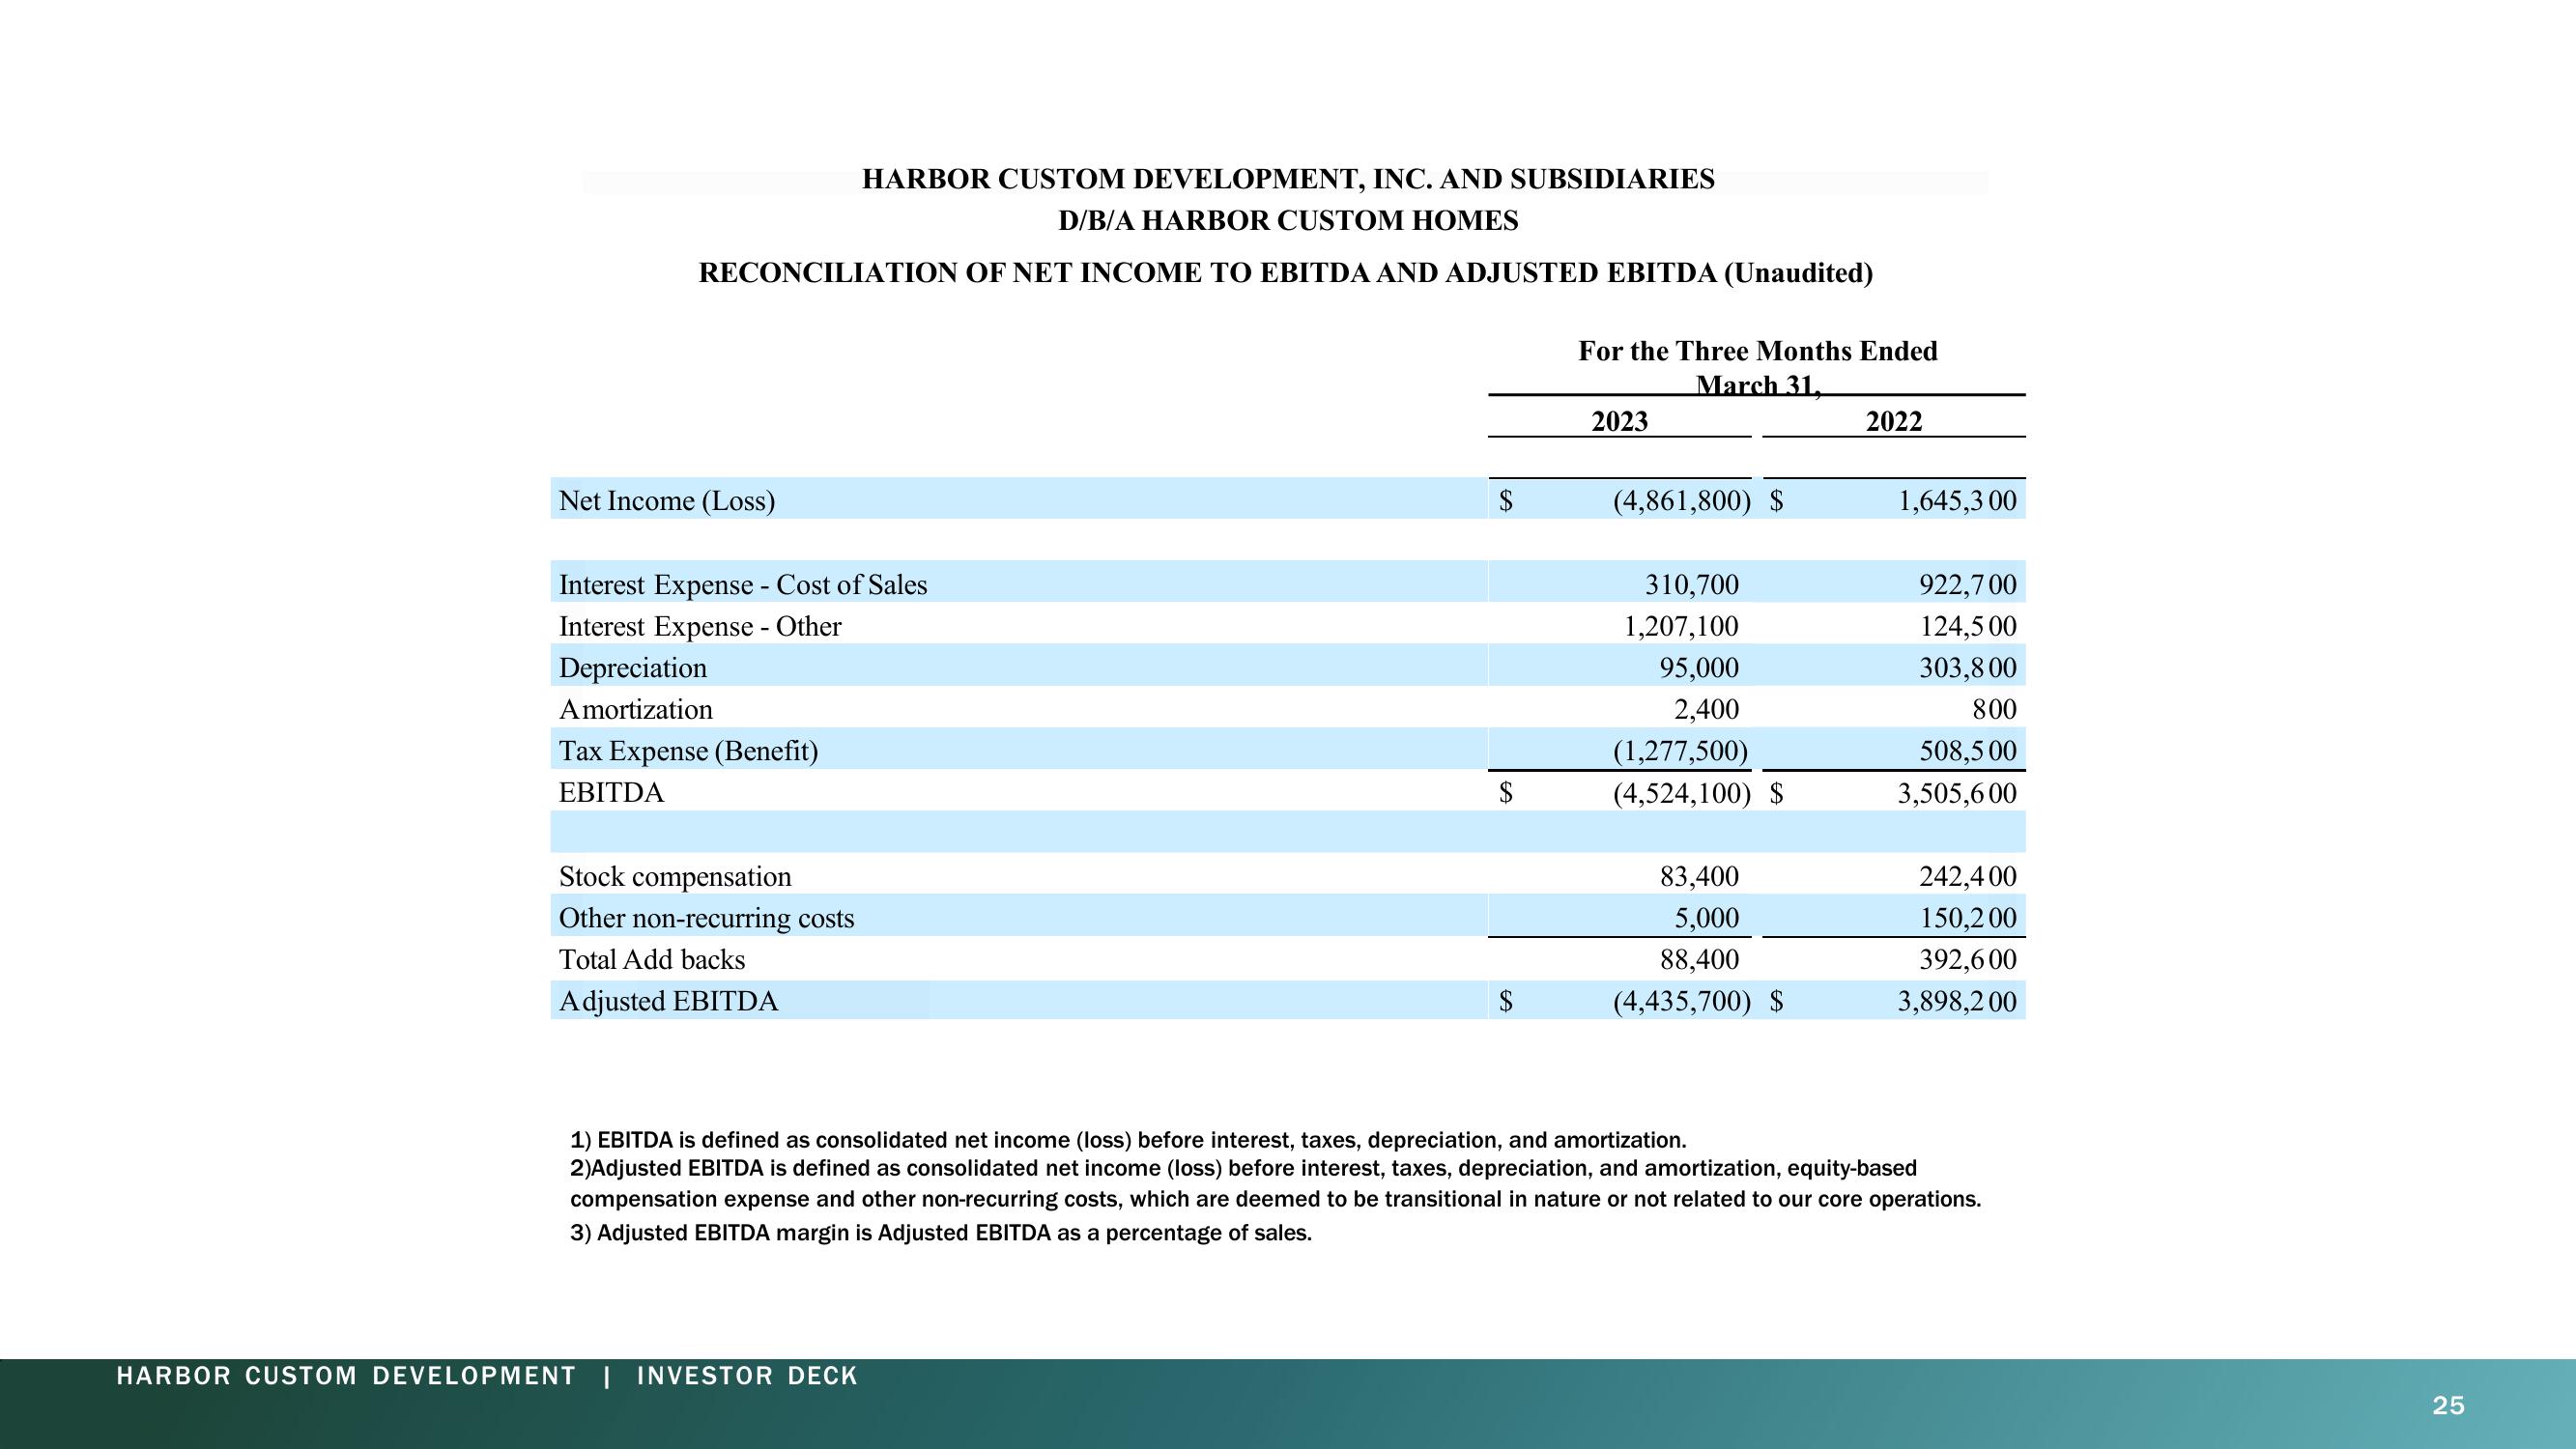The image size is (2576, 1449).
Task: Select 'Interest Expense - Cost of Sales' label
Action: click(x=742, y=584)
